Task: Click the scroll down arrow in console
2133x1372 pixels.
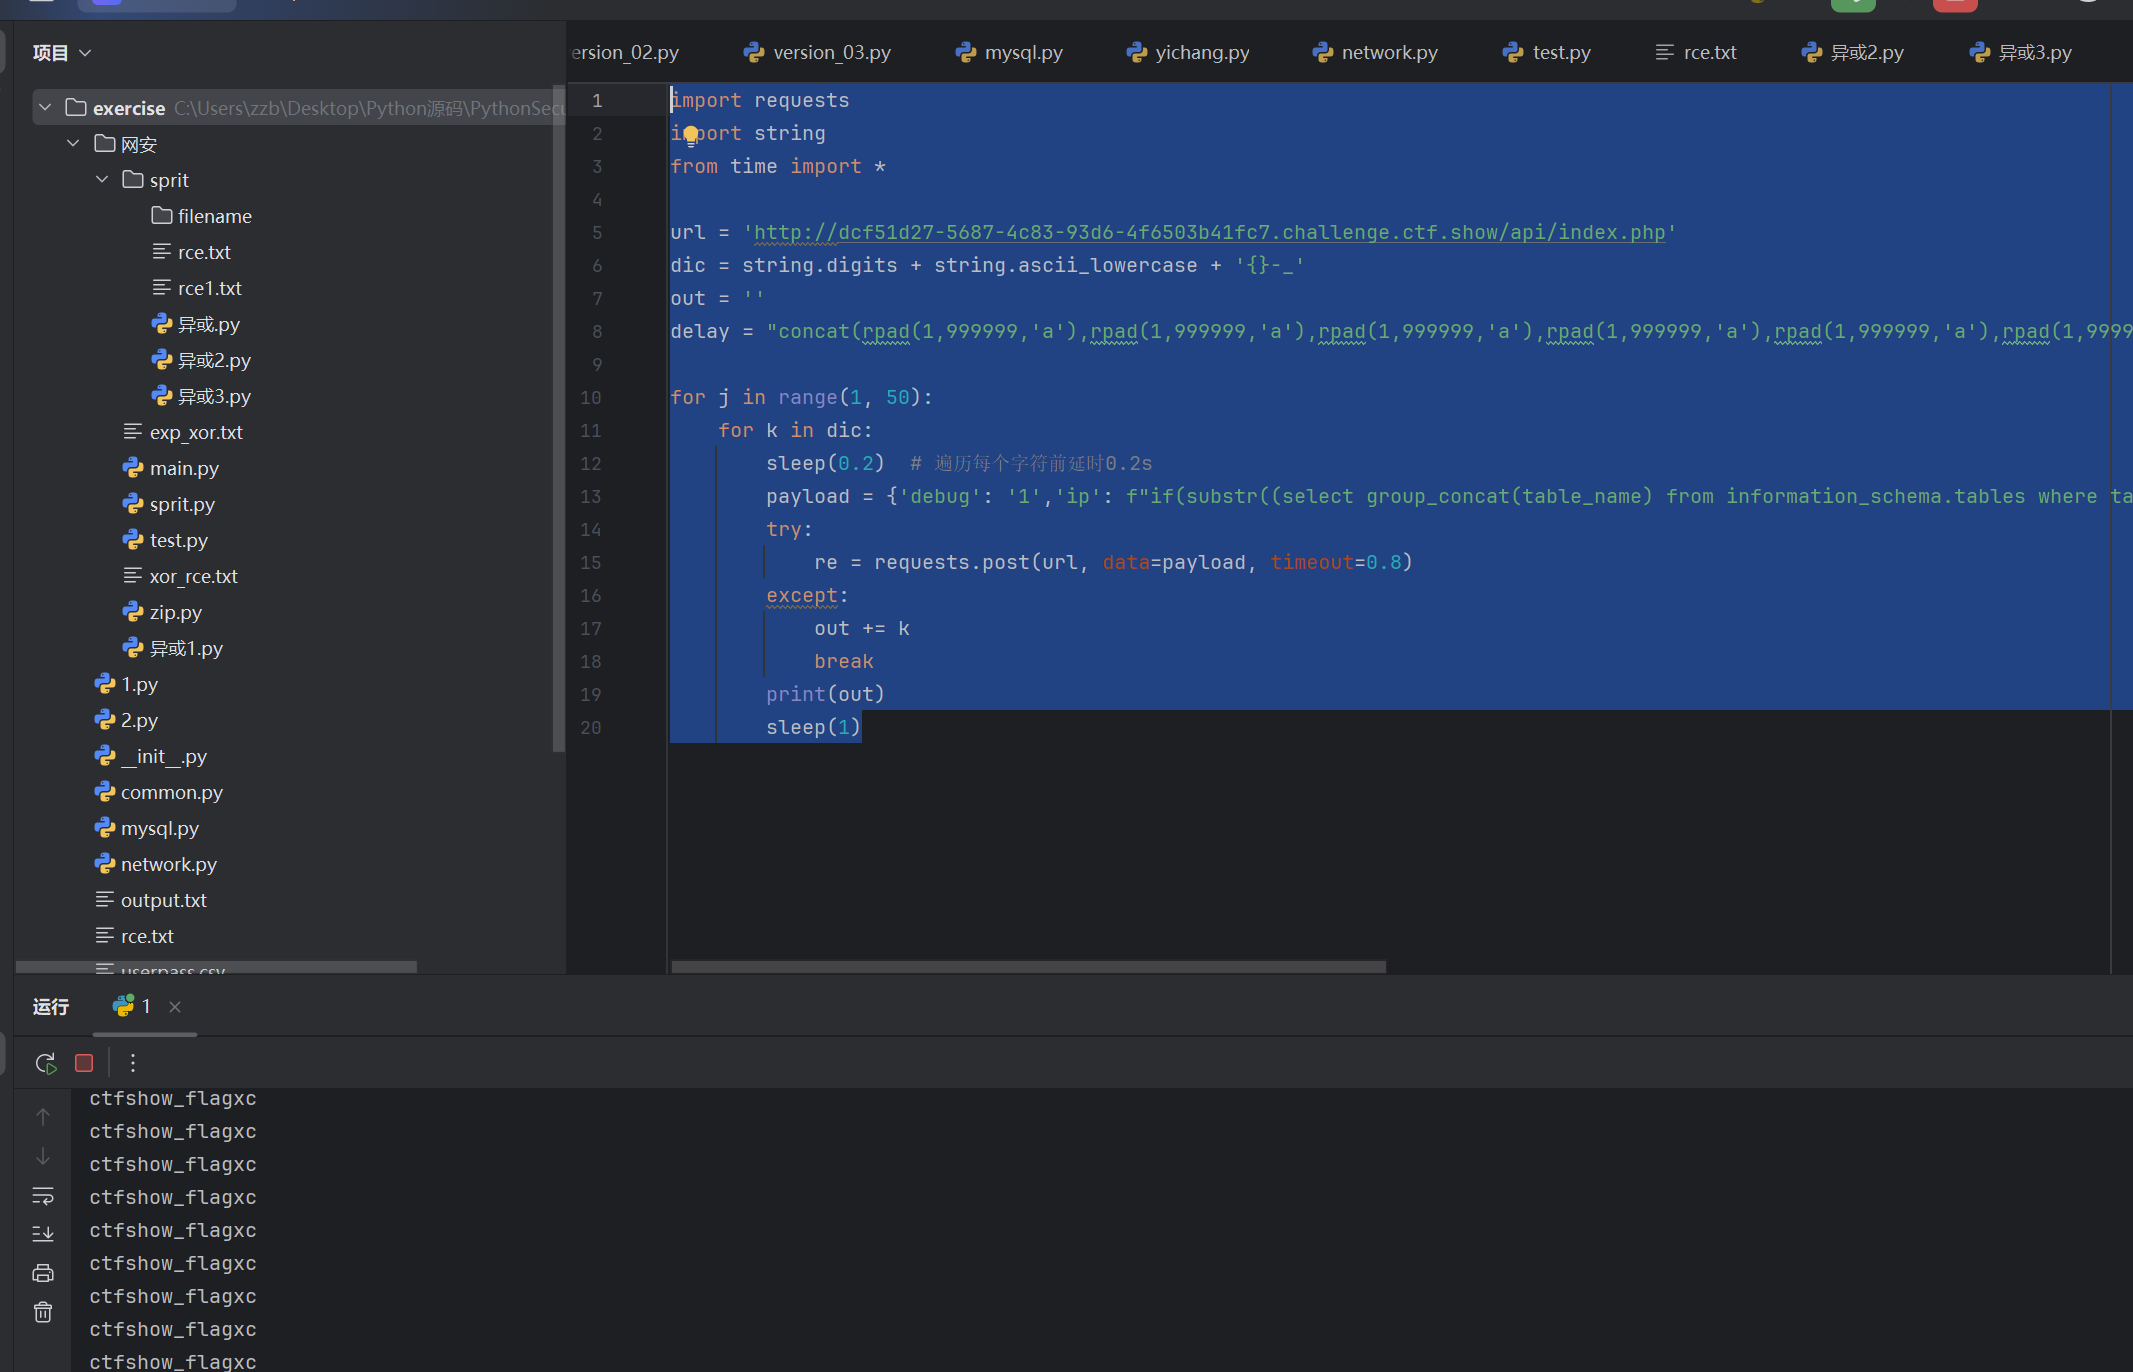Action: click(x=43, y=1157)
